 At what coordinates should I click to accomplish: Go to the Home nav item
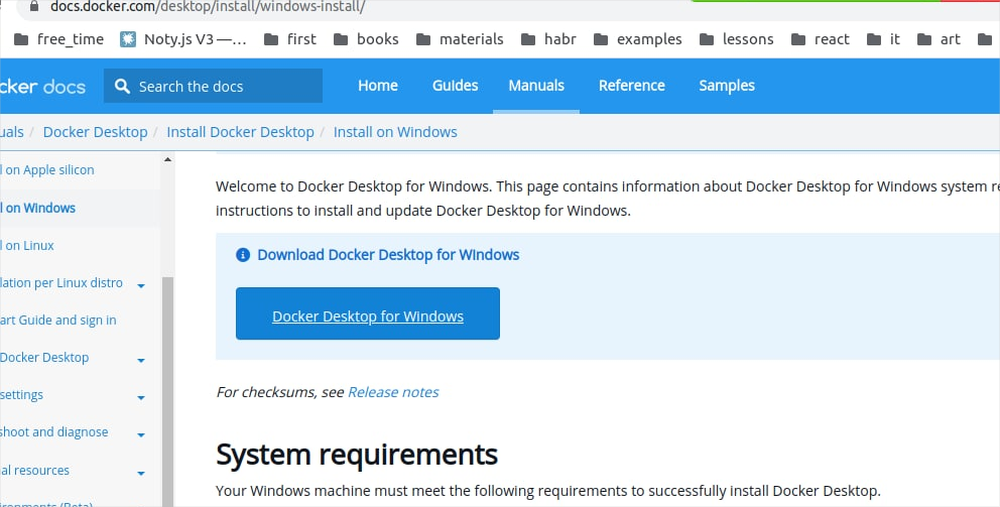pos(378,85)
